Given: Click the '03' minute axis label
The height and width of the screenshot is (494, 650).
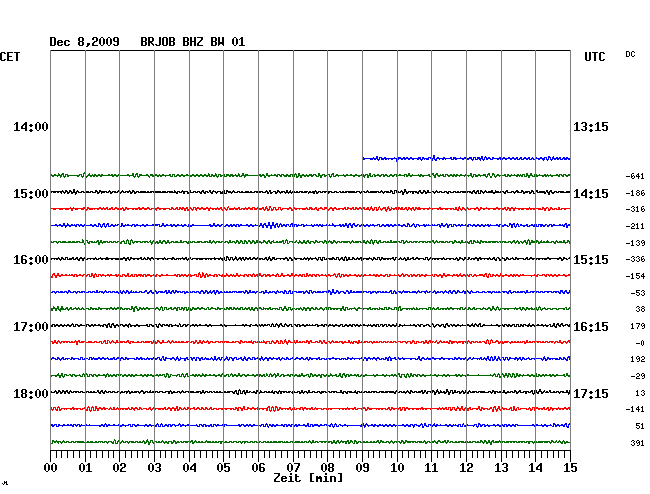Looking at the screenshot, I should click(x=154, y=468).
